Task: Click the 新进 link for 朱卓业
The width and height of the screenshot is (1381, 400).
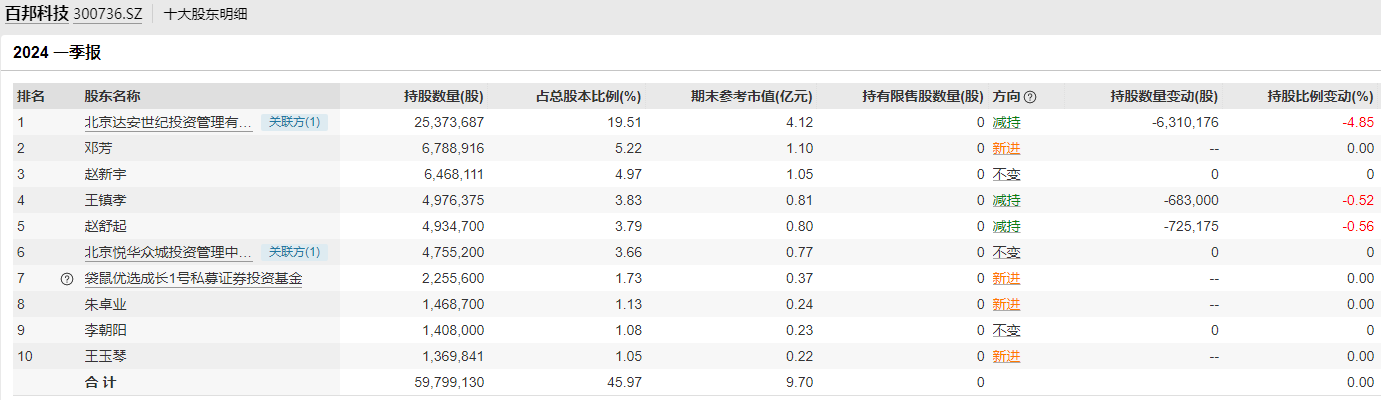Action: pyautogui.click(x=1006, y=305)
